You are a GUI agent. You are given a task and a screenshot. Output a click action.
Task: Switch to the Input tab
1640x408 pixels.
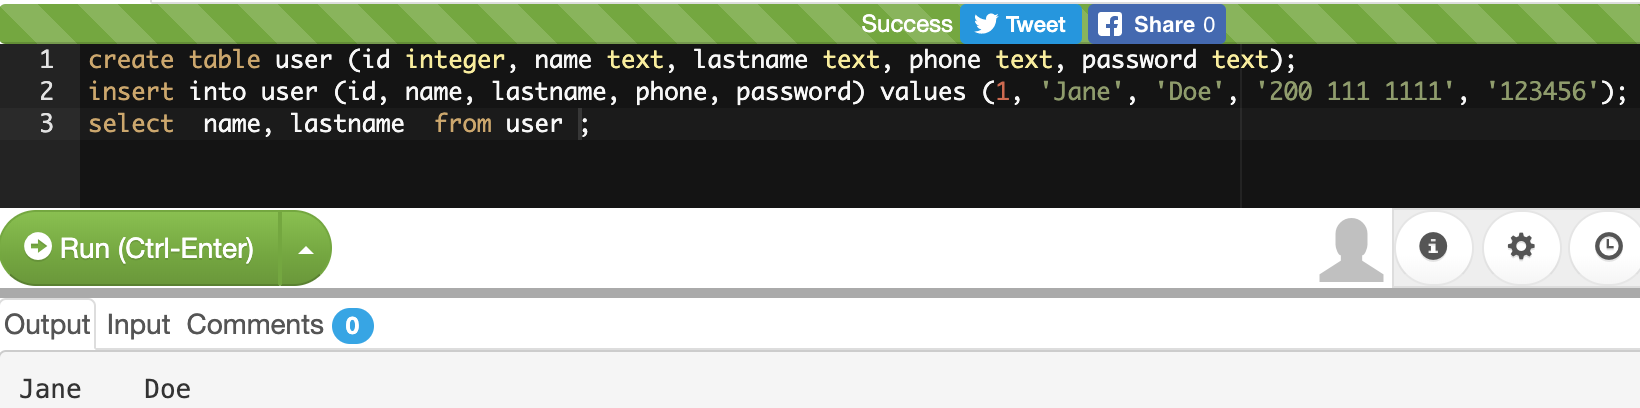[x=138, y=325]
